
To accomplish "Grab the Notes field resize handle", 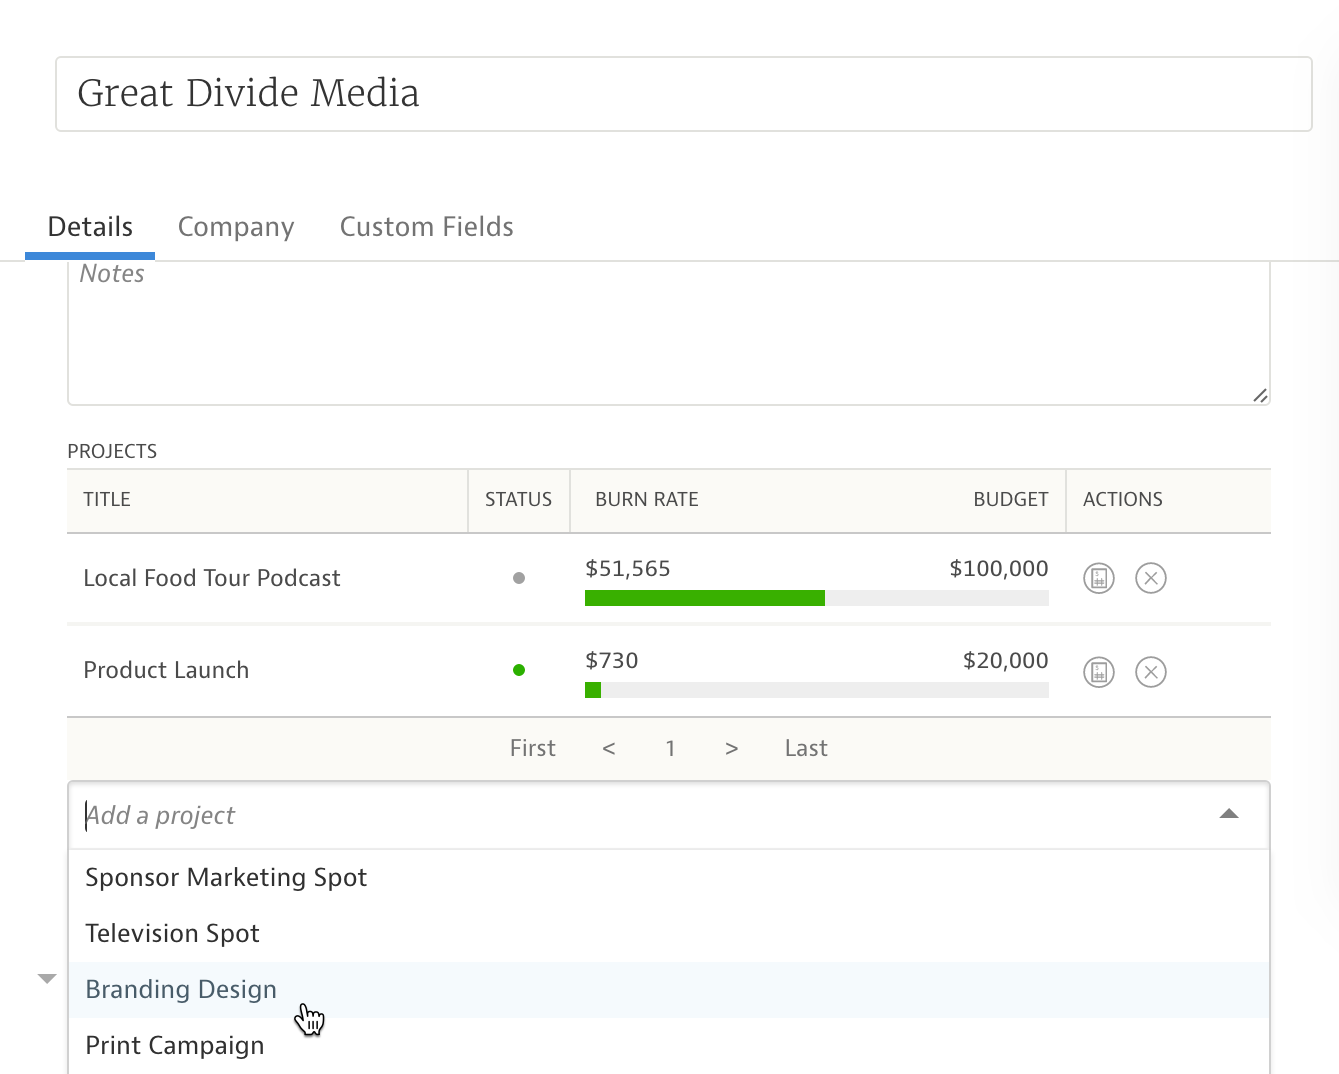I will coord(1260,396).
